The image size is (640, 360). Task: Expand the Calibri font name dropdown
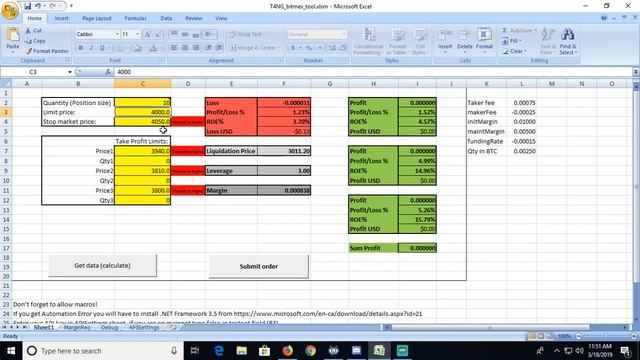pyautogui.click(x=117, y=34)
